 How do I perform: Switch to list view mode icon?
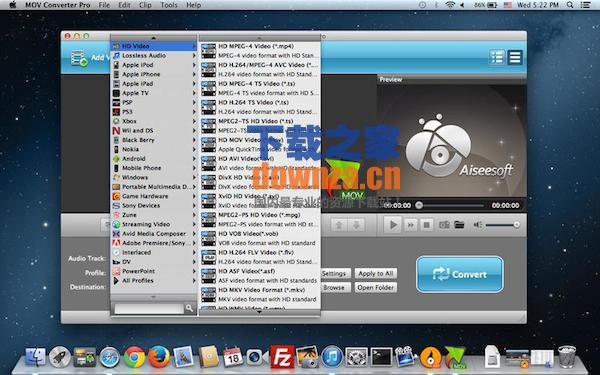pyautogui.click(x=497, y=58)
